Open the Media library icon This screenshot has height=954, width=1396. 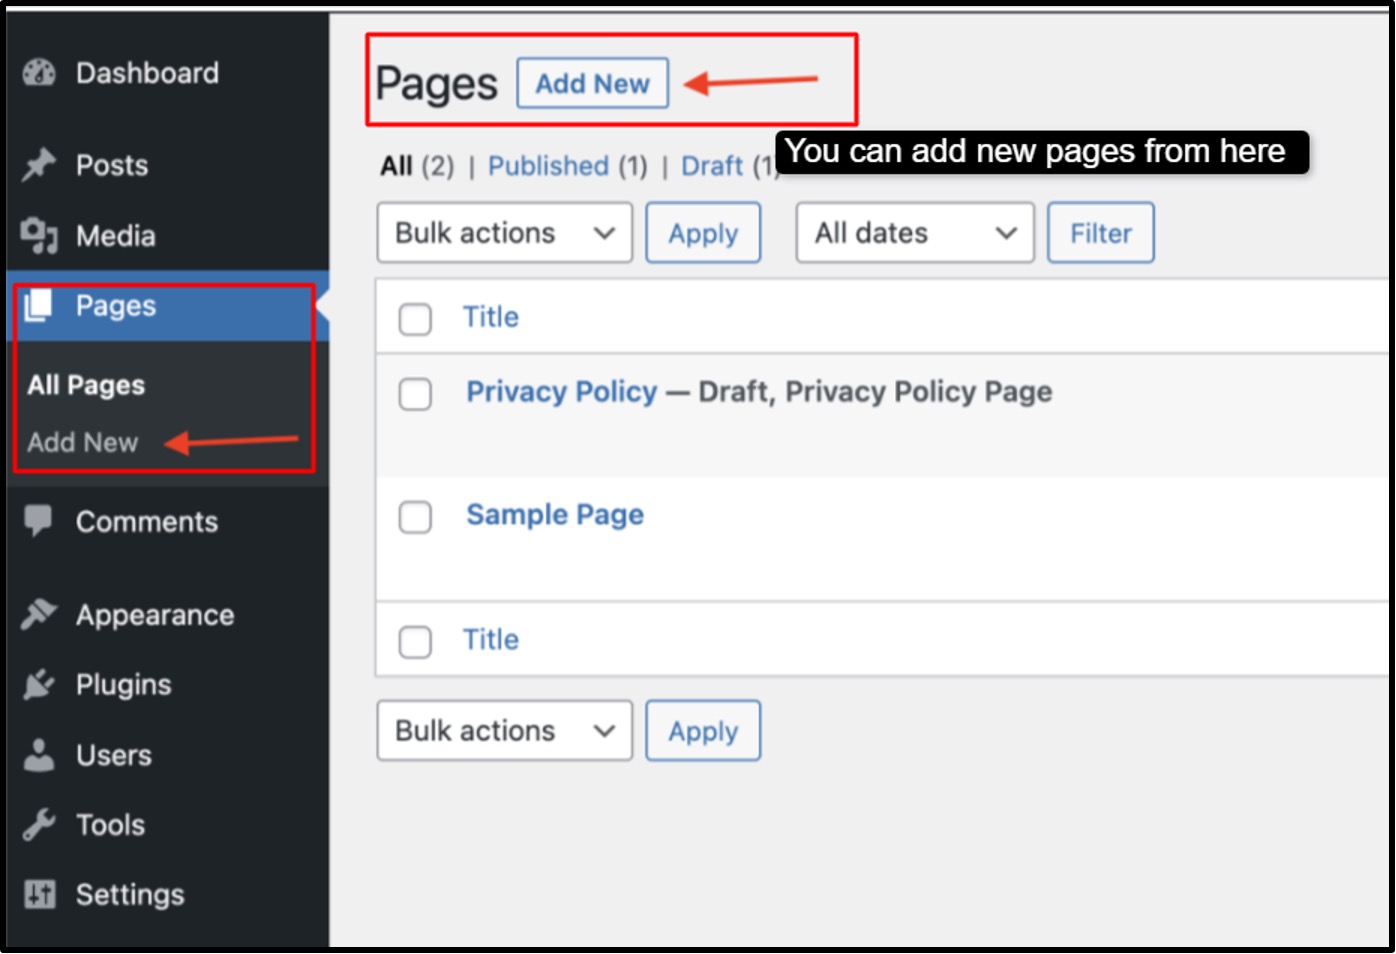point(37,235)
